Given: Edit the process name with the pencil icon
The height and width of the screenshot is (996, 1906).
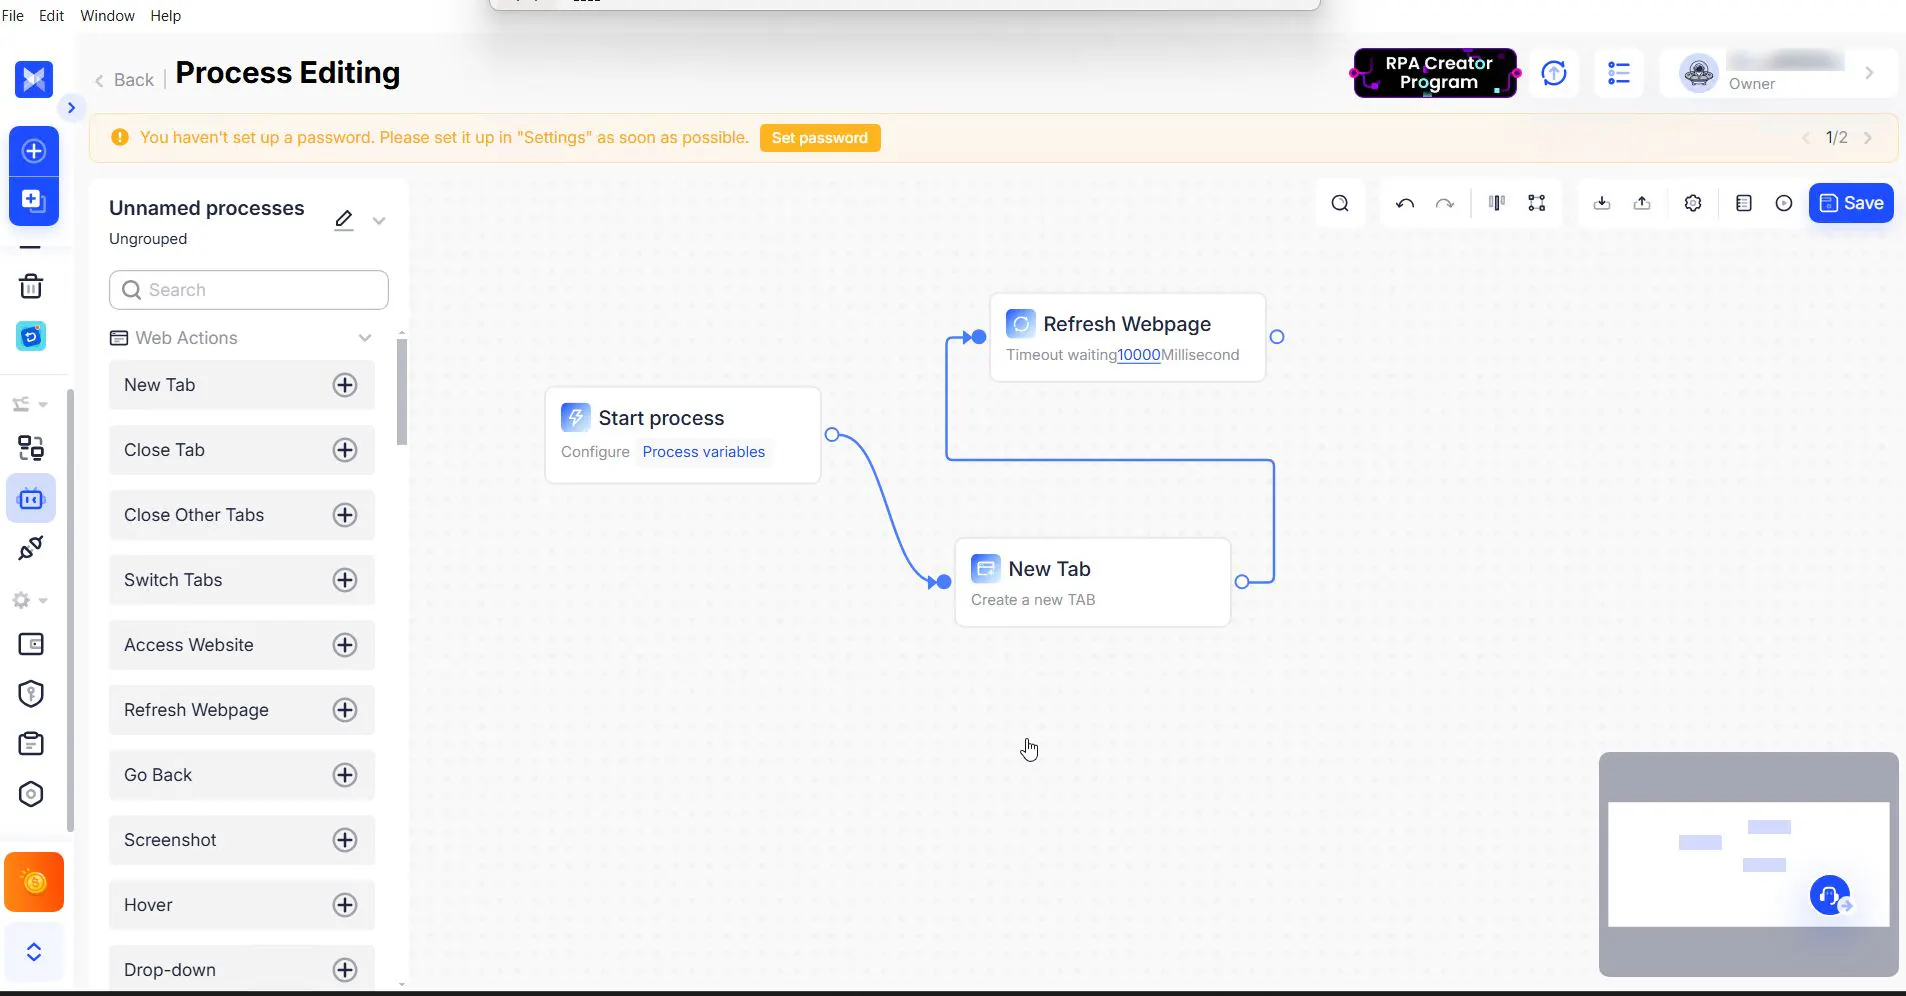Looking at the screenshot, I should click(344, 220).
